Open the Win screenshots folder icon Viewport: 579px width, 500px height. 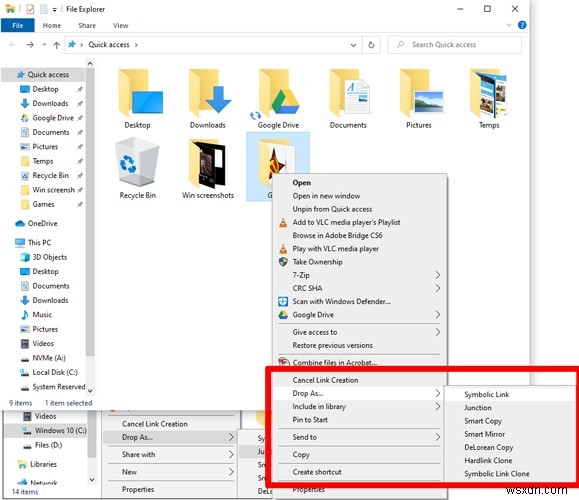coord(207,163)
